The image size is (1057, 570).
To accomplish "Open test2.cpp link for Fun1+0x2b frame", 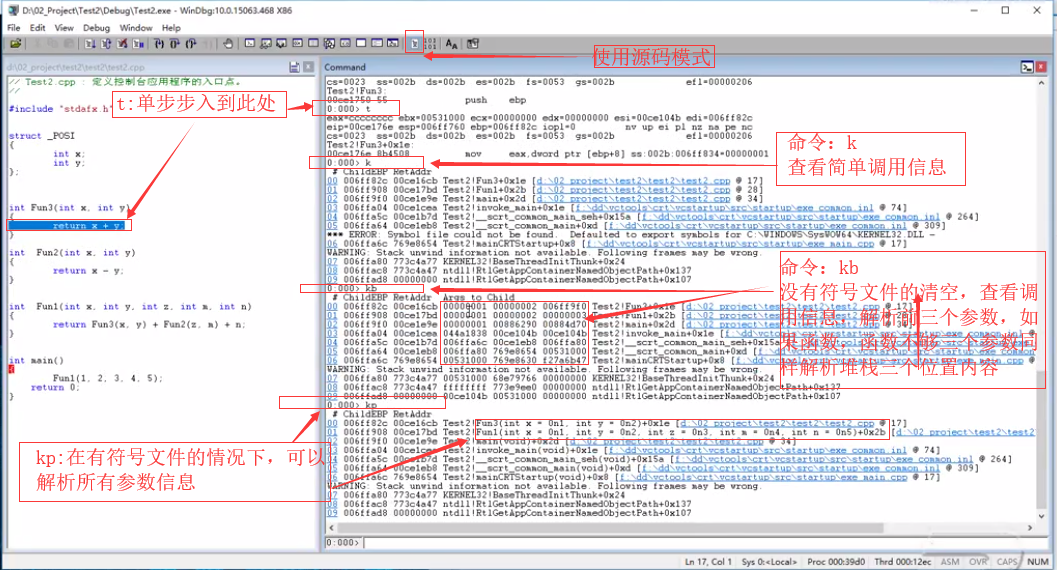I will coord(633,190).
